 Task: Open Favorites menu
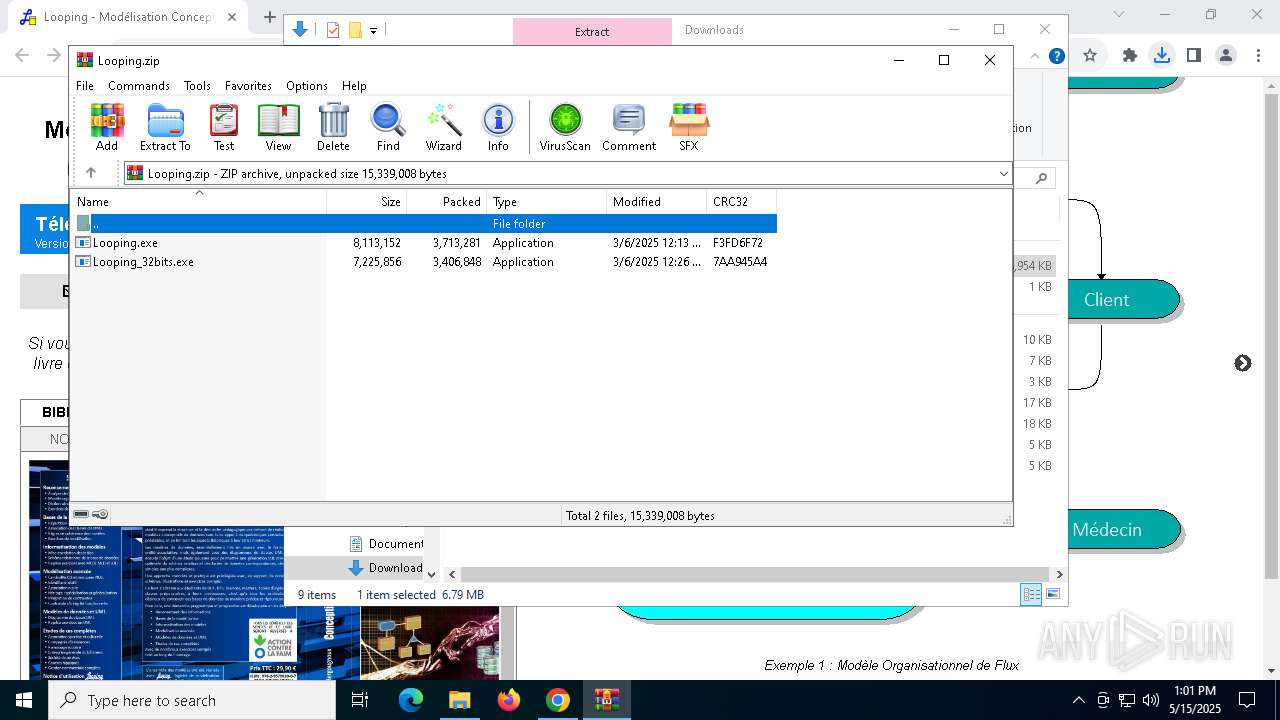click(248, 86)
